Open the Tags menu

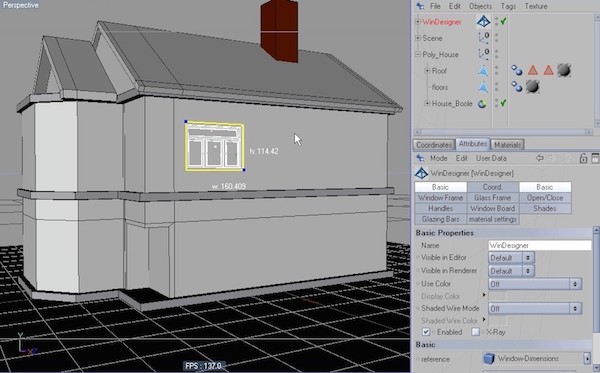tap(508, 6)
